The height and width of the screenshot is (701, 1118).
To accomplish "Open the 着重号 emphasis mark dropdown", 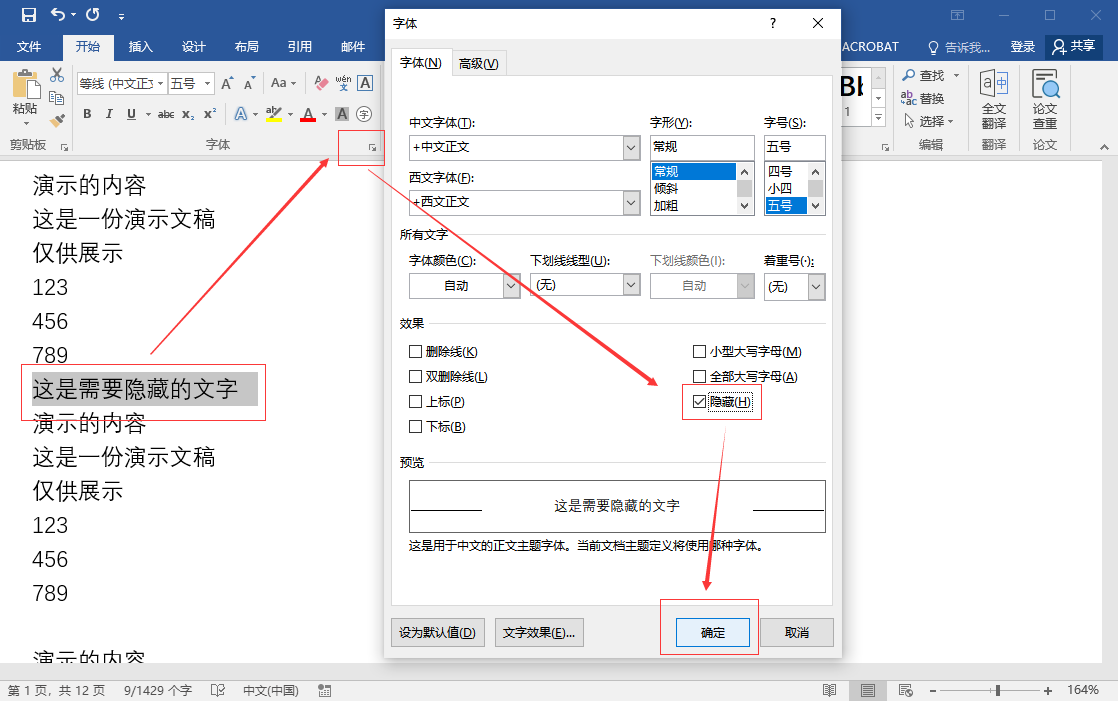I will [x=816, y=287].
